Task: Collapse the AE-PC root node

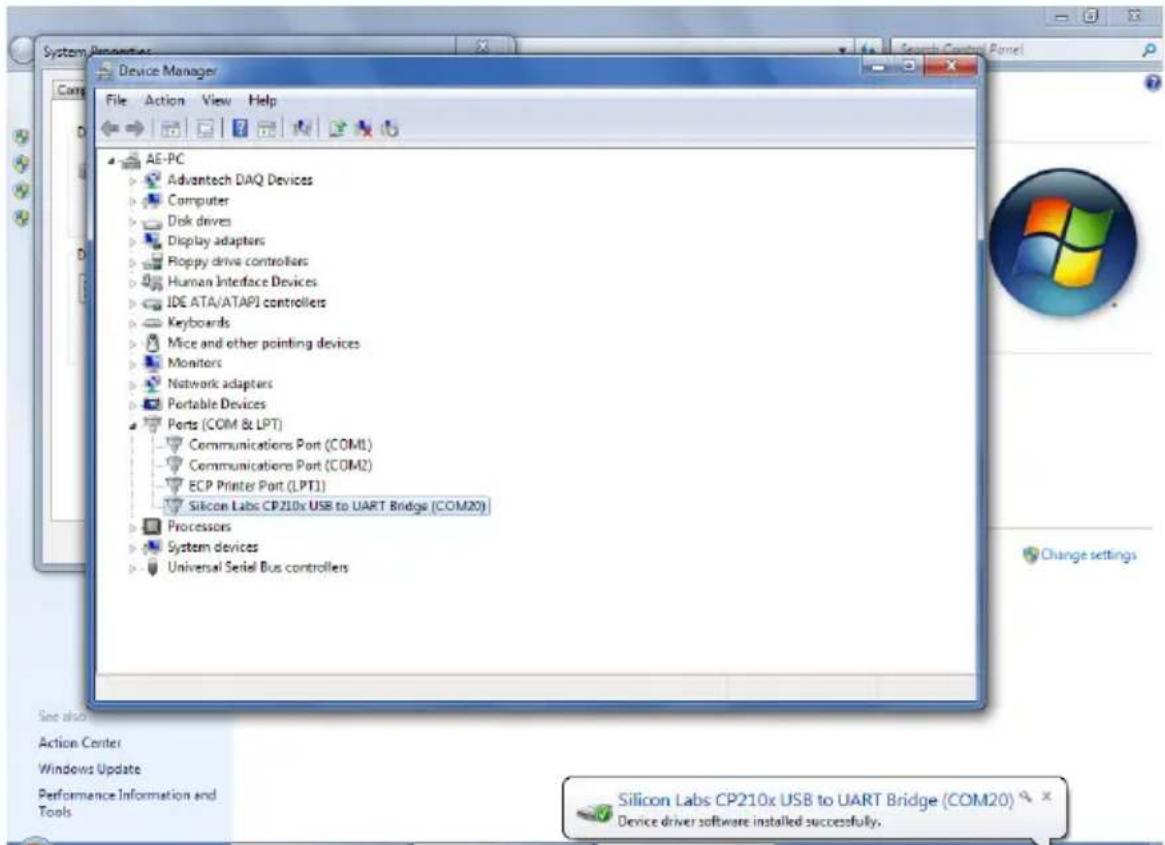Action: (x=112, y=160)
